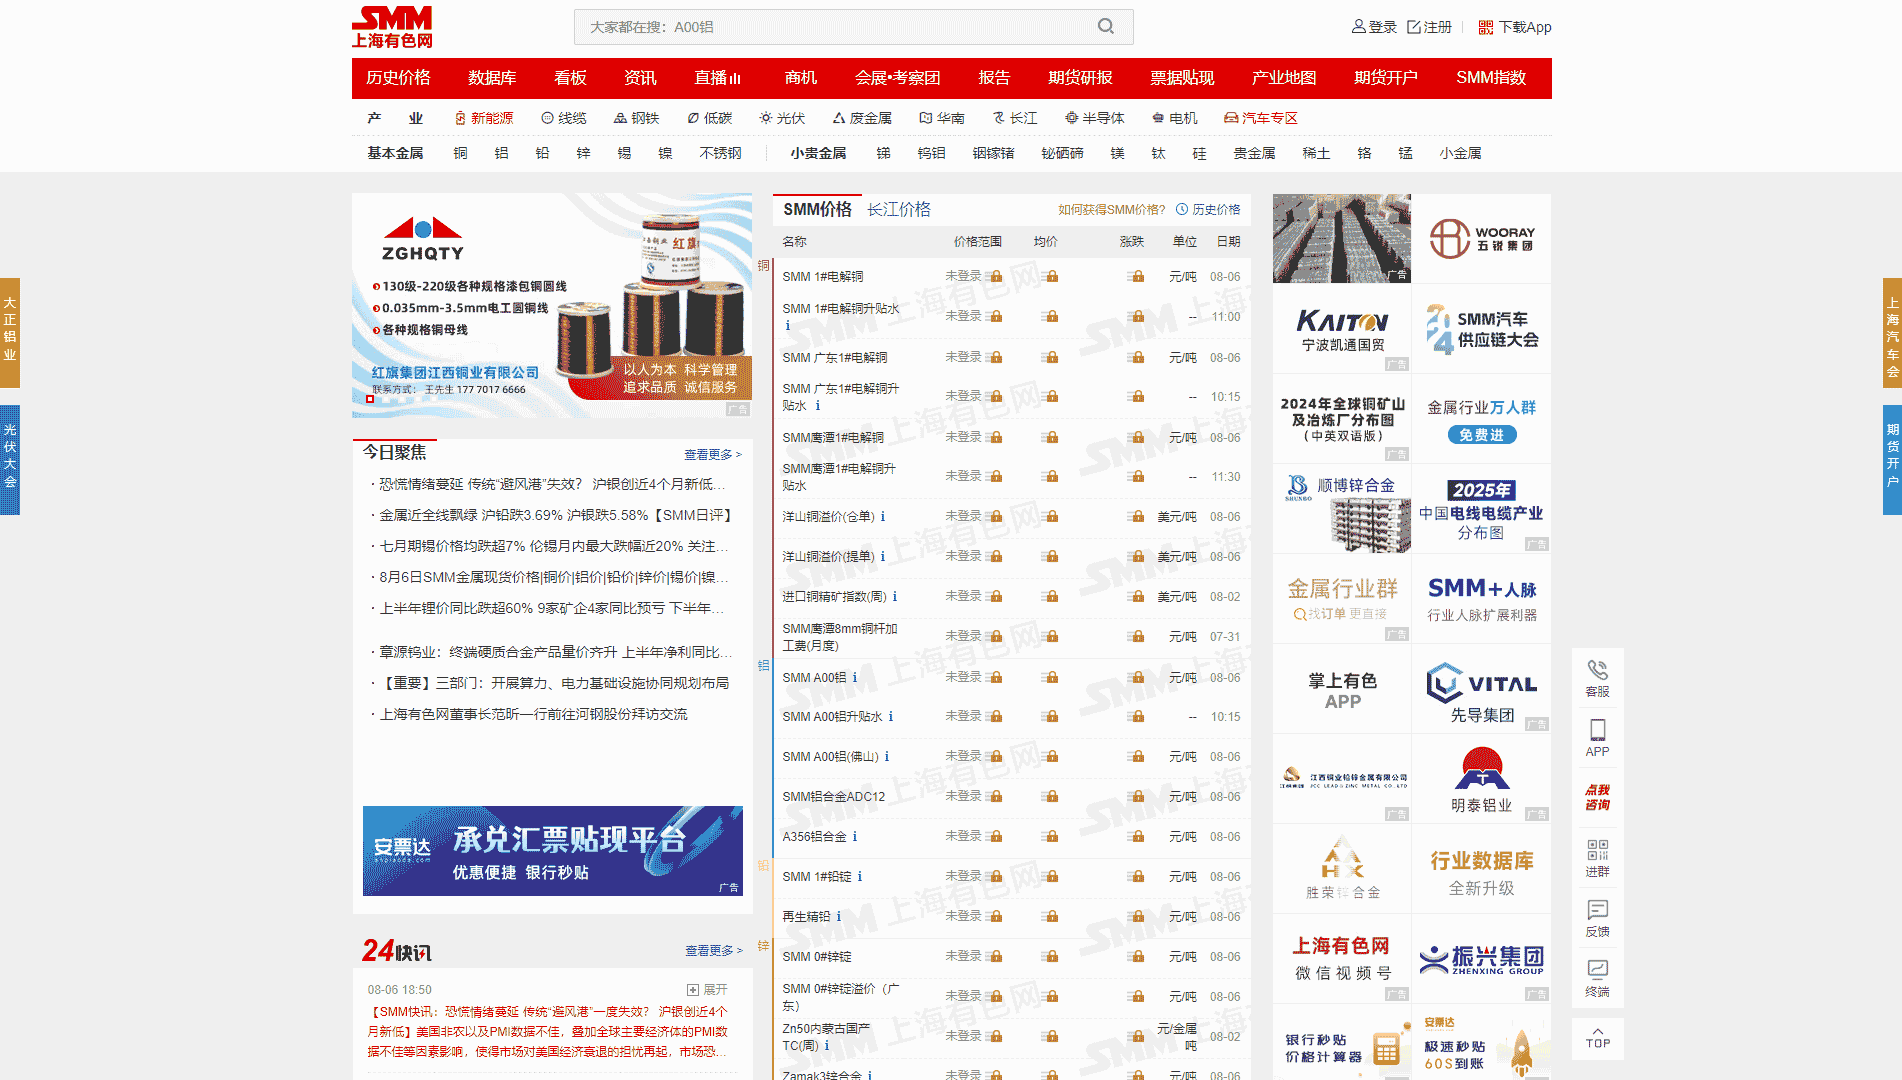Click the 点我咨询 consult icon
This screenshot has height=1080, width=1902.
1598,797
